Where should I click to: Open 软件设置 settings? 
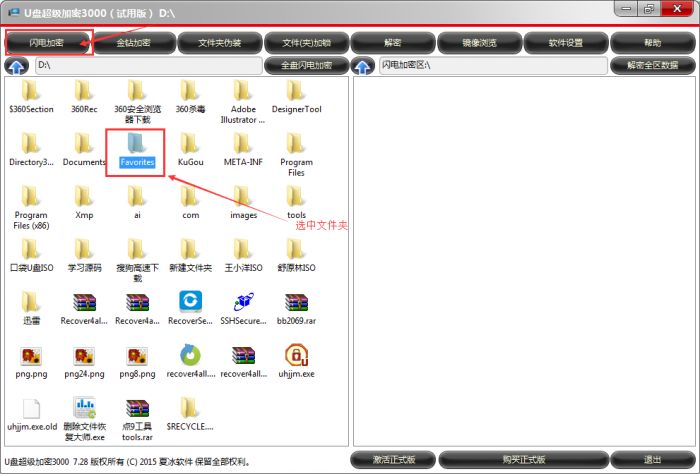[x=566, y=43]
